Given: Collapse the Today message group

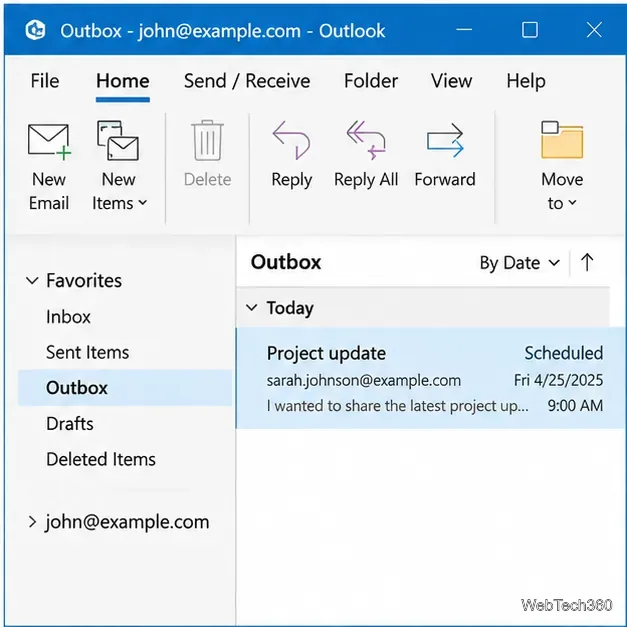Looking at the screenshot, I should point(252,308).
